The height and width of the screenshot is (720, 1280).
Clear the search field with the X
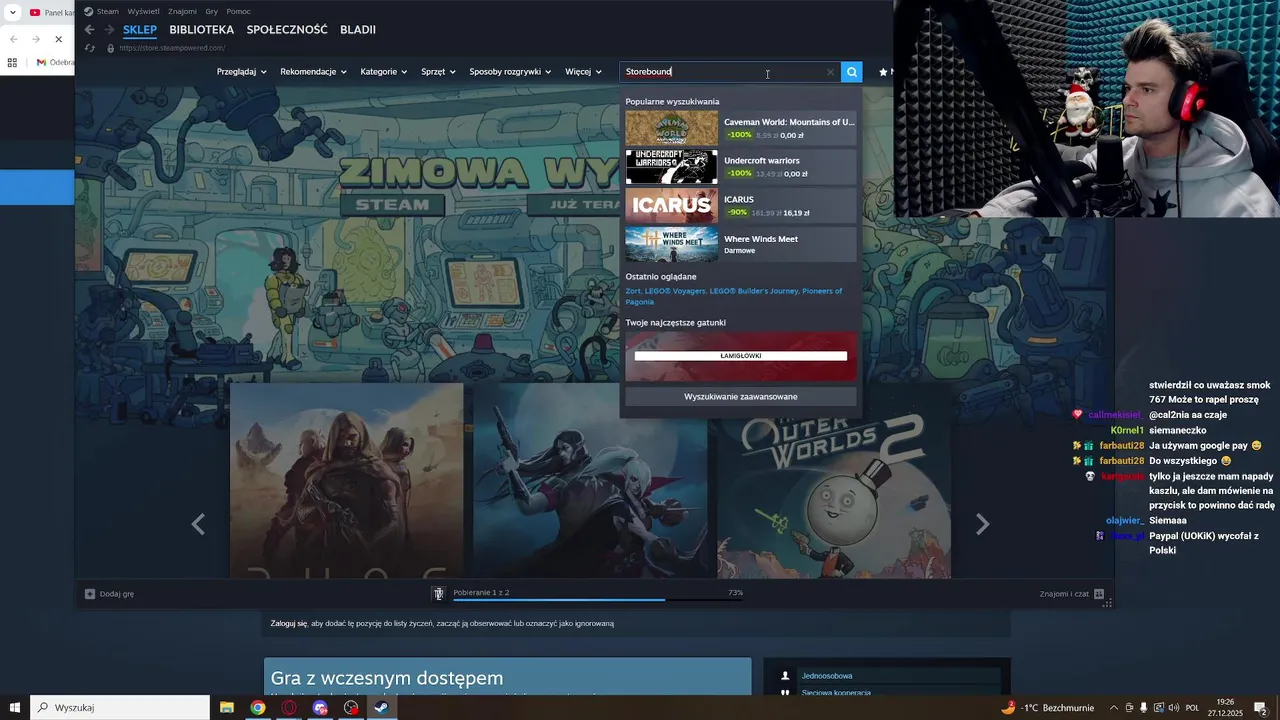point(830,72)
